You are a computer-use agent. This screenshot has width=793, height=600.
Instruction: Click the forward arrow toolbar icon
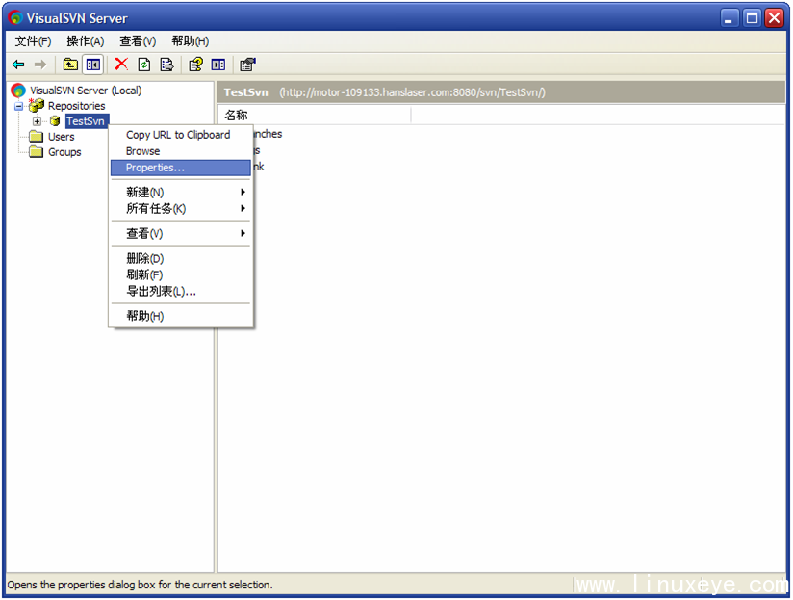tap(40, 64)
